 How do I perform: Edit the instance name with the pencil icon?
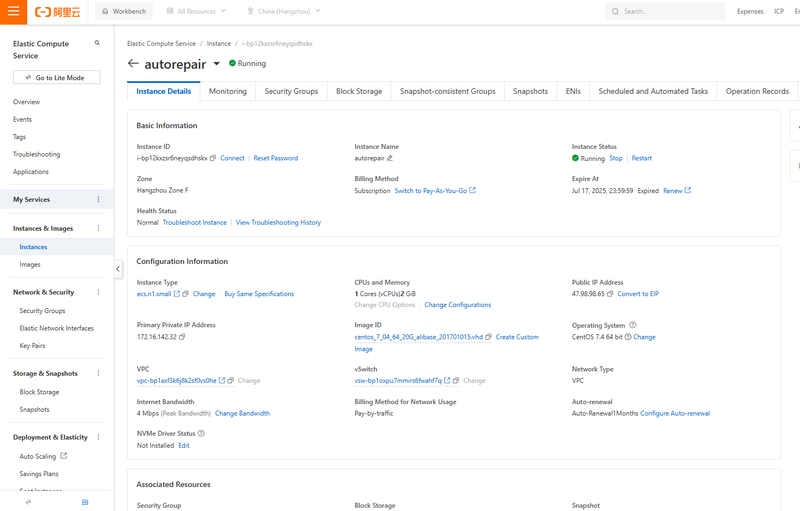point(390,158)
